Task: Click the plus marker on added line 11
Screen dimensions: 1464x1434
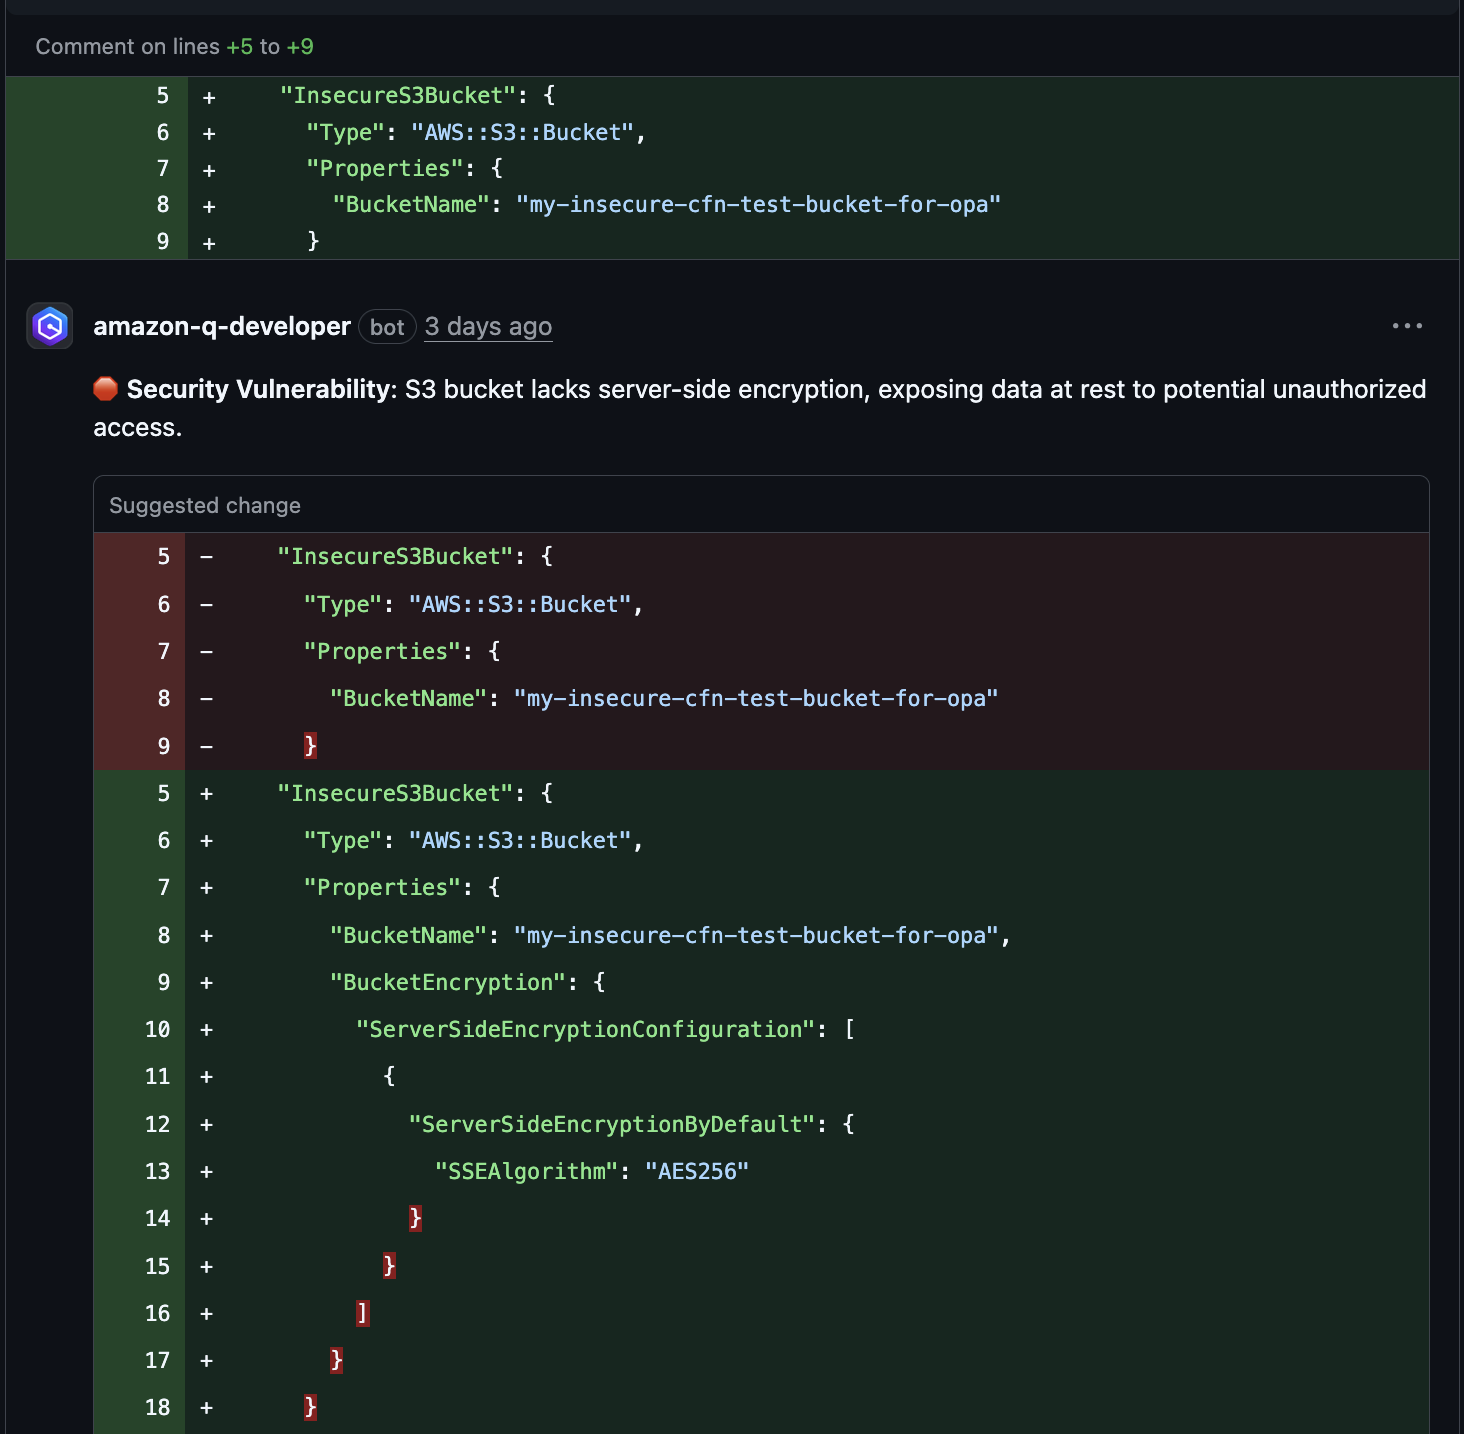Action: point(207,1077)
